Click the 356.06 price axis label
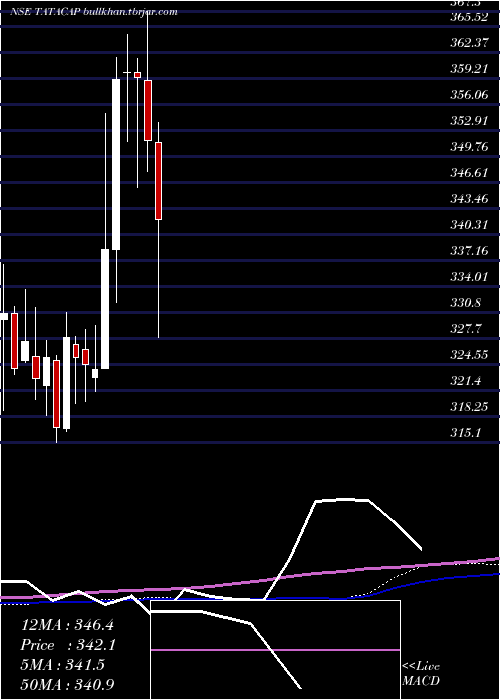Image resolution: width=500 pixels, height=700 pixels. point(470,95)
